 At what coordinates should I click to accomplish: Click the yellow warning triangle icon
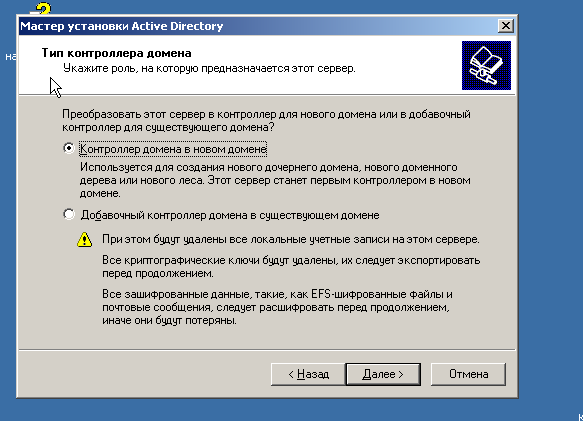tap(84, 240)
